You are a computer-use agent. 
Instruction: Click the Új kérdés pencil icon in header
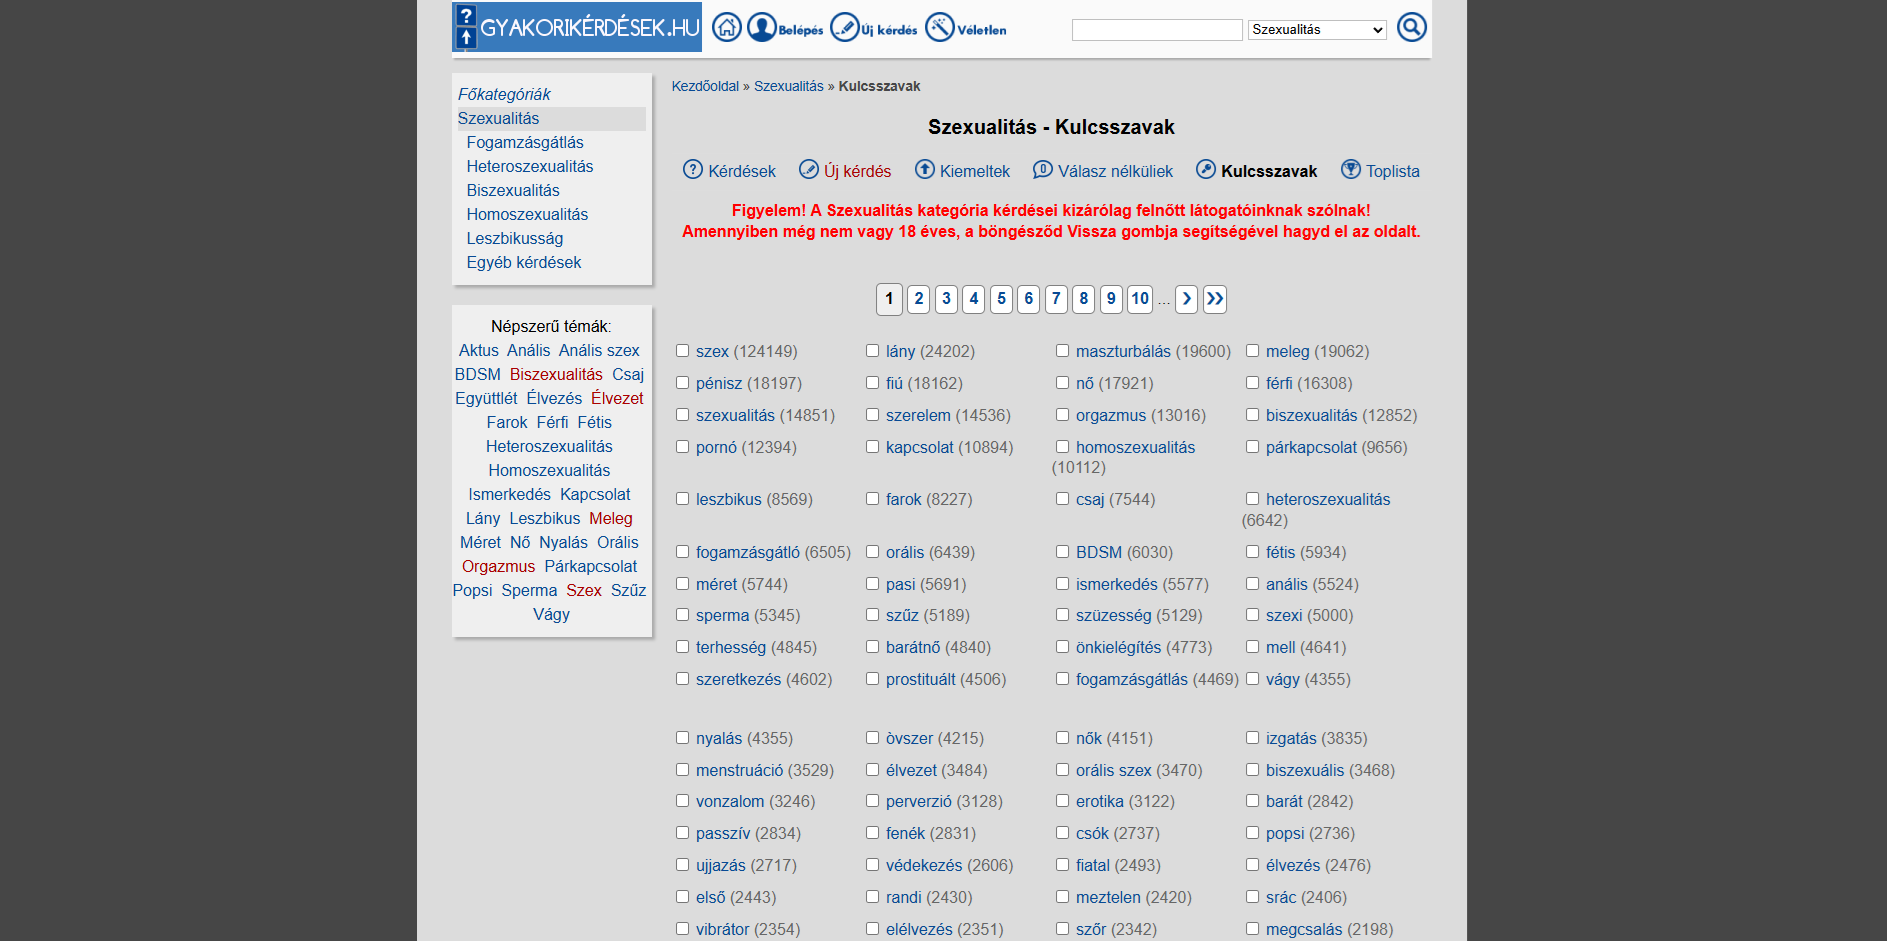pyautogui.click(x=845, y=27)
